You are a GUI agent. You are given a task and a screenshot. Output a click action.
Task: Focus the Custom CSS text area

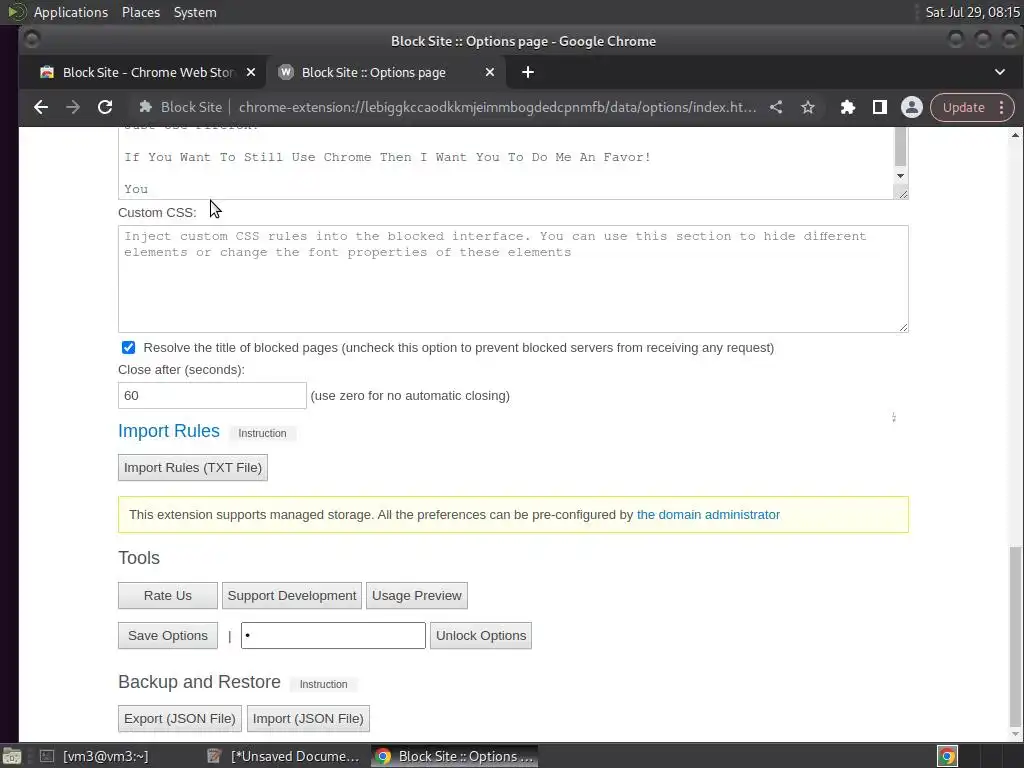(513, 279)
